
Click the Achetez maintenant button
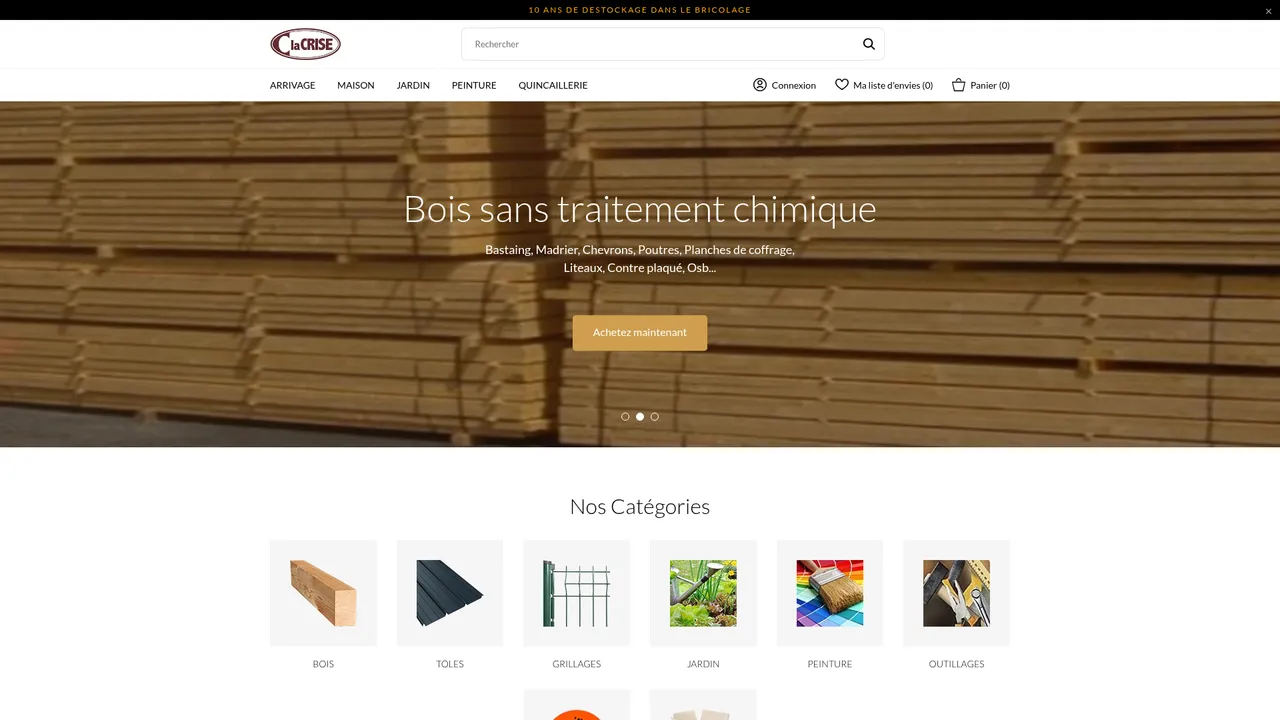click(640, 333)
